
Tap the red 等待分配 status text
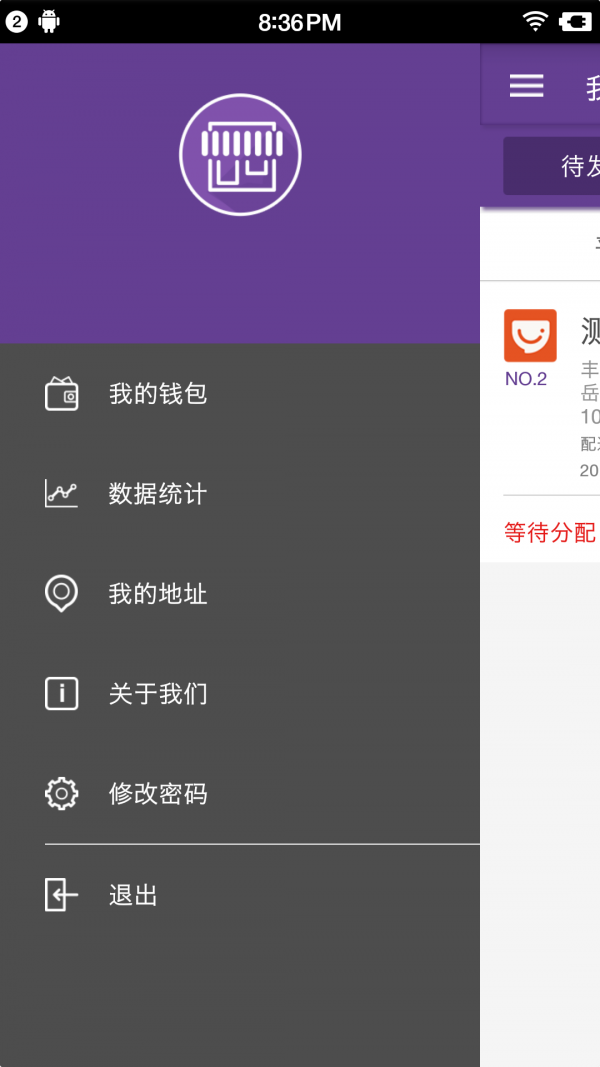point(550,532)
